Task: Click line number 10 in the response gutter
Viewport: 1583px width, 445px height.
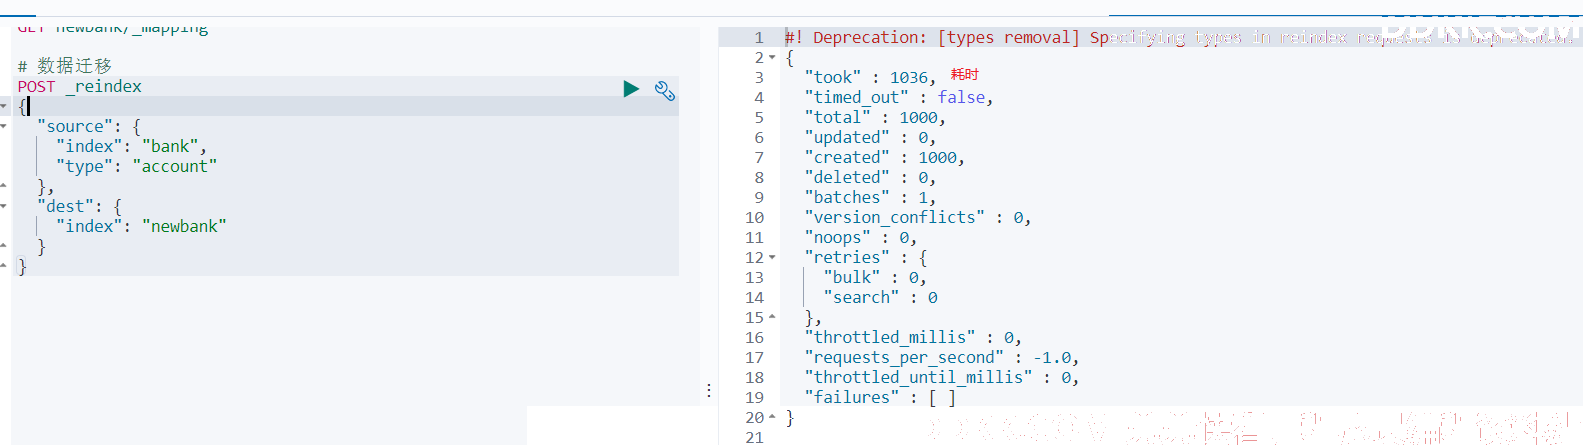Action: click(754, 218)
